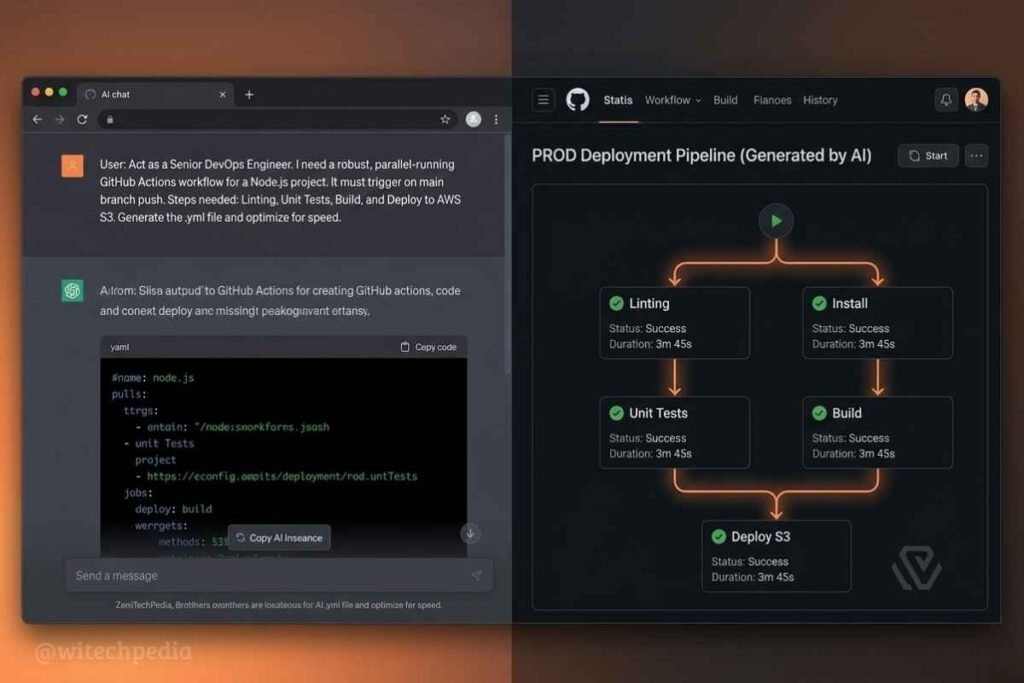This screenshot has width=1024, height=683.
Task: Select History in the GitHub navigation
Action: pos(820,100)
